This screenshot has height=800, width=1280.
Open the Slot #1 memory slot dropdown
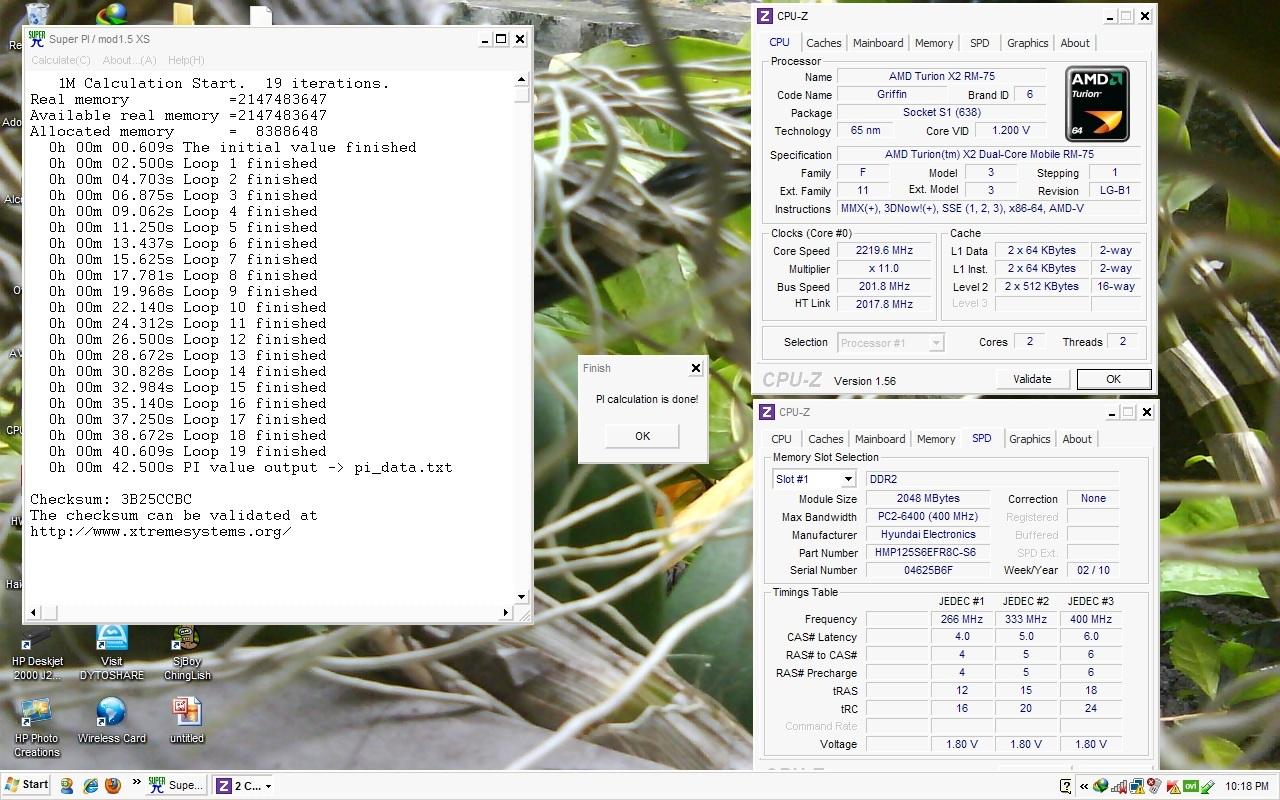click(847, 479)
